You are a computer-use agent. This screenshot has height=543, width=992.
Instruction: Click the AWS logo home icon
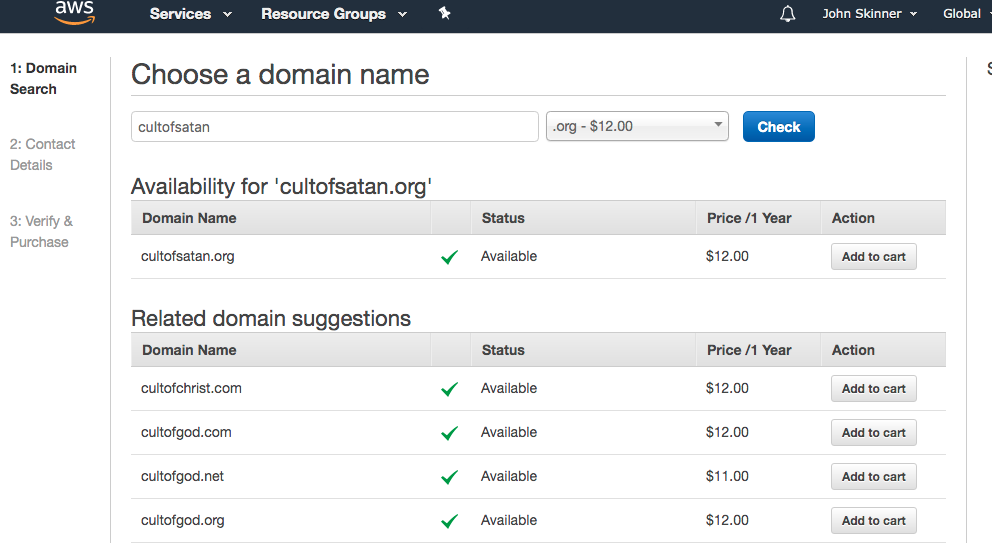pyautogui.click(x=75, y=12)
